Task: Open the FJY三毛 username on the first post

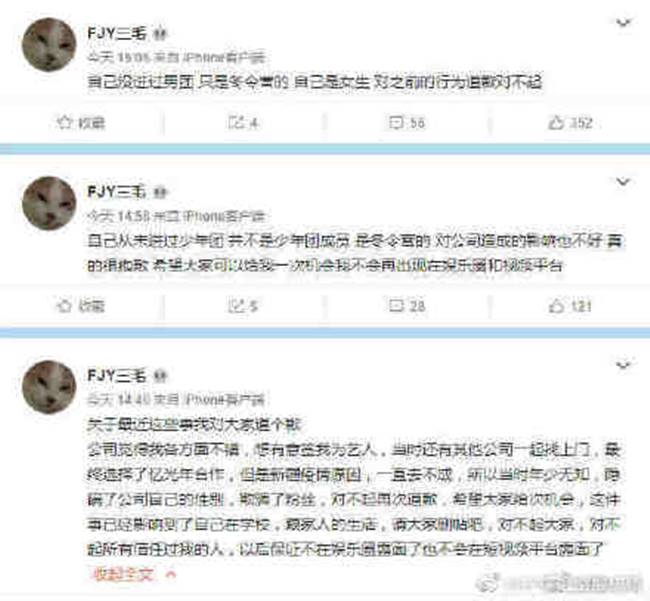Action: [x=117, y=34]
